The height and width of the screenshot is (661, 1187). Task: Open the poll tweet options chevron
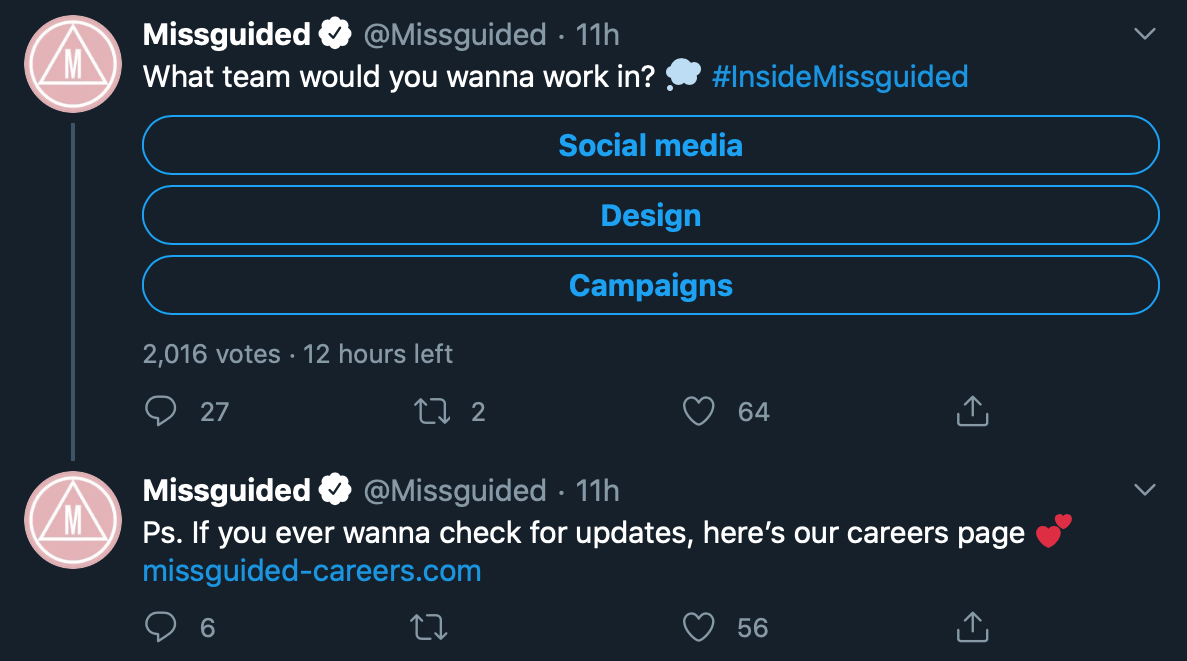[x=1145, y=34]
